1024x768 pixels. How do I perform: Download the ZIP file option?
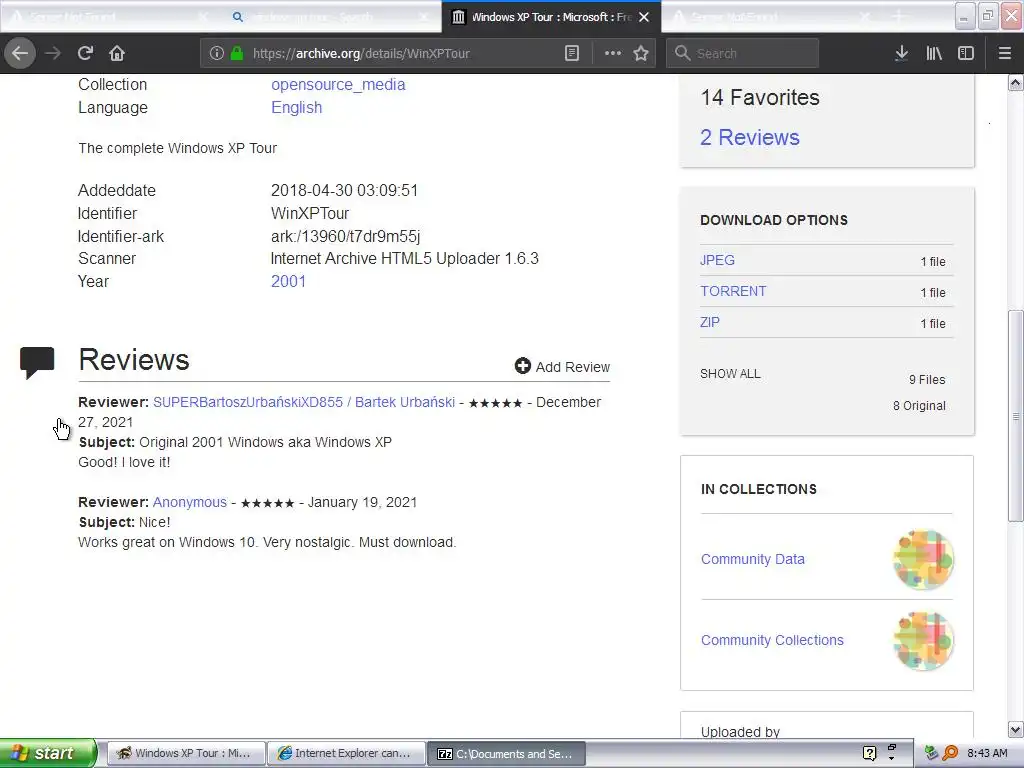(710, 322)
